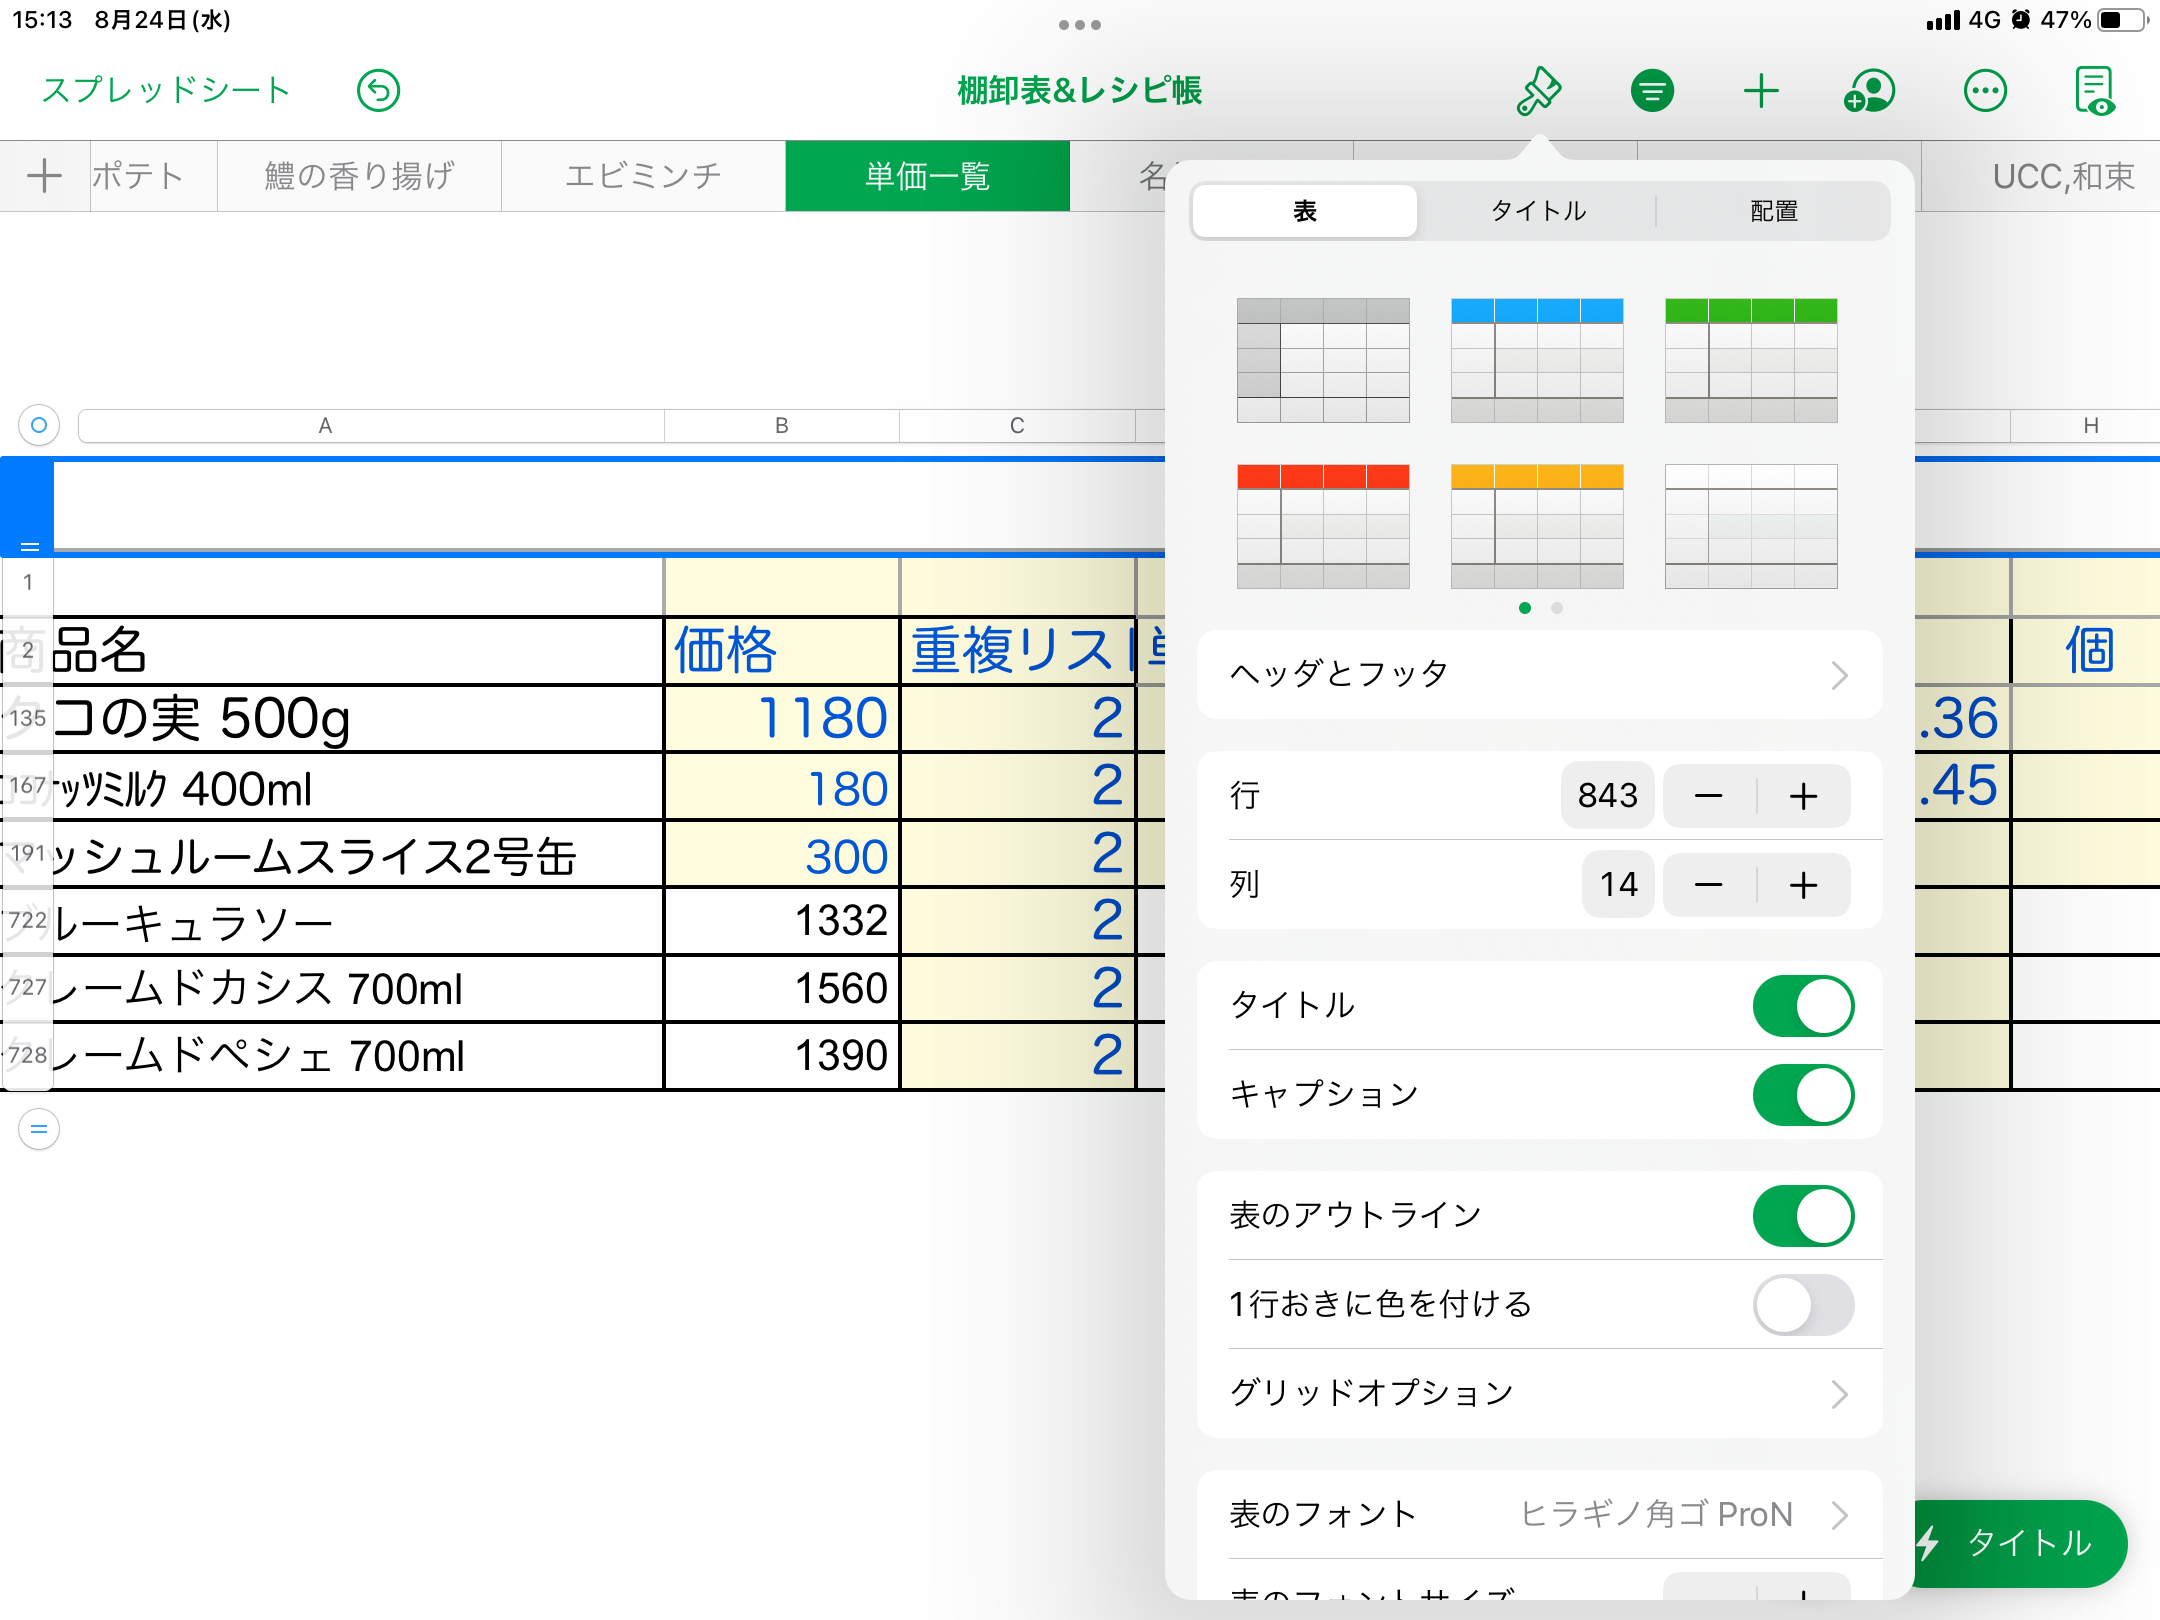Image resolution: width=2160 pixels, height=1620 pixels.
Task: Turn off the キャプション switch
Action: [1803, 1095]
